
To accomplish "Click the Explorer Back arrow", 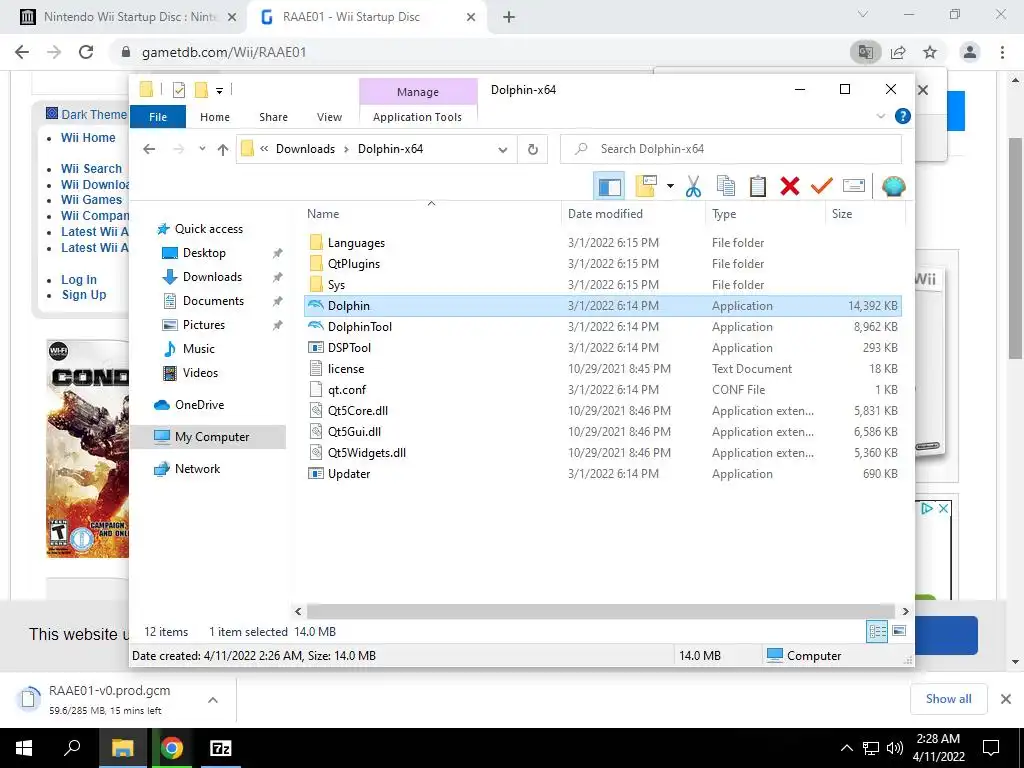I will [149, 150].
